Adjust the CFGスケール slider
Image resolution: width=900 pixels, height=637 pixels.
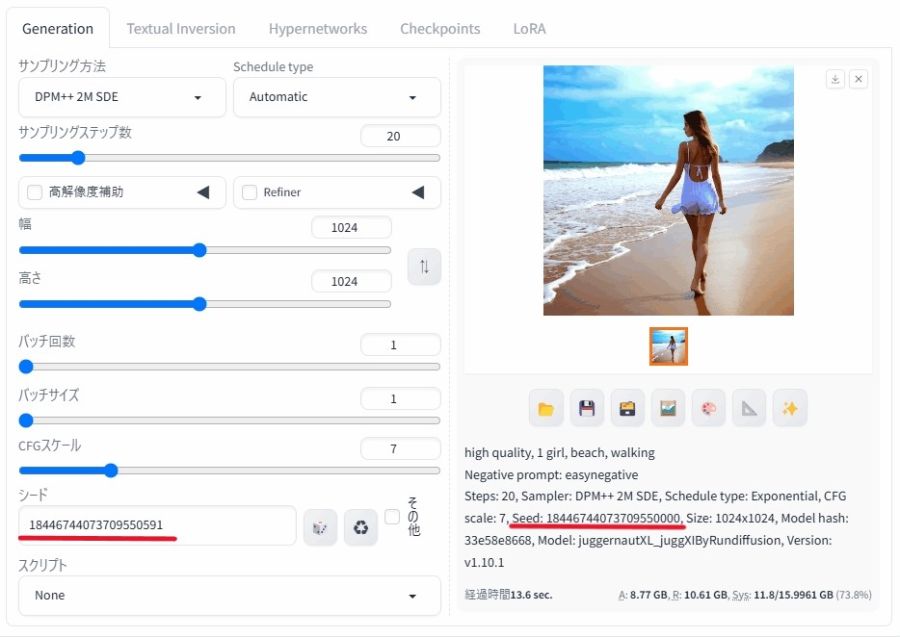[230, 471]
